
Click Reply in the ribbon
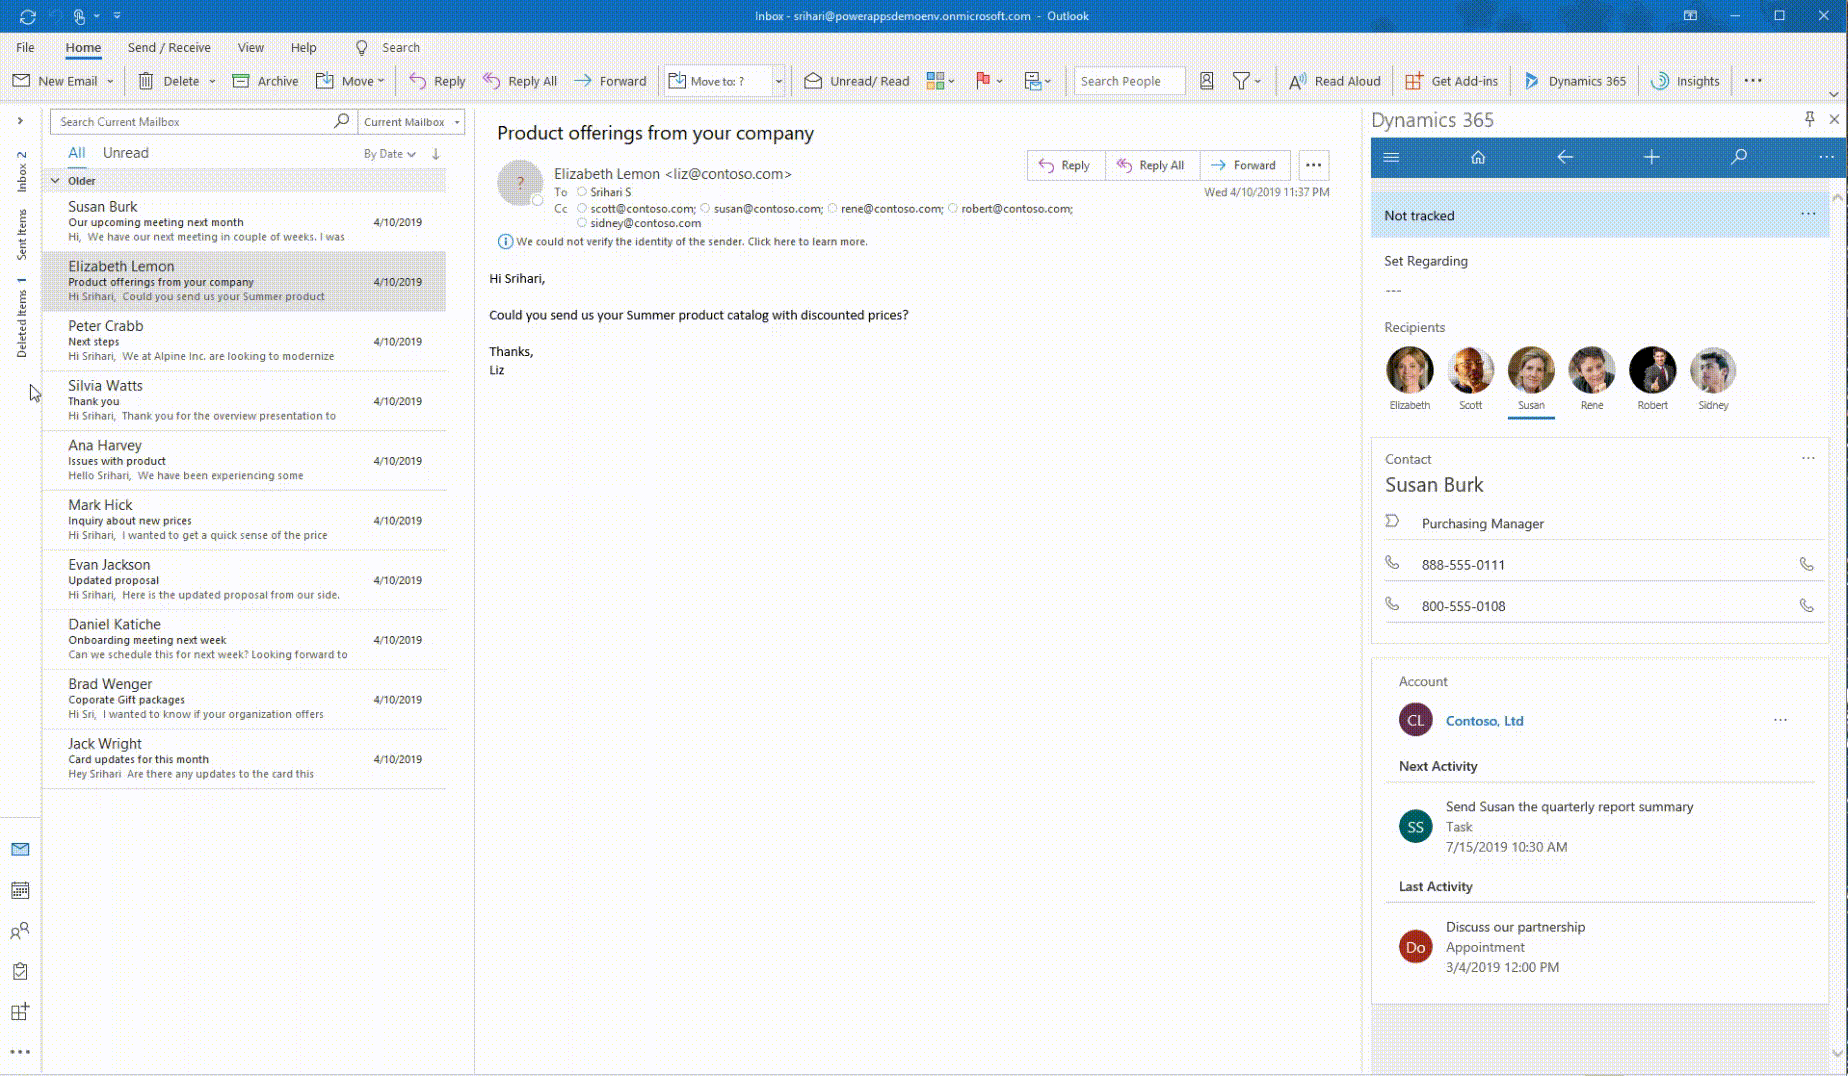(x=437, y=81)
